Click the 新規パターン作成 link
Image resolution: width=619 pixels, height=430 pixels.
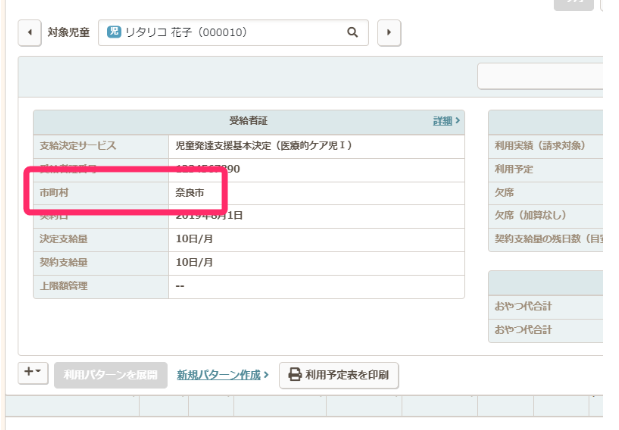(222, 375)
